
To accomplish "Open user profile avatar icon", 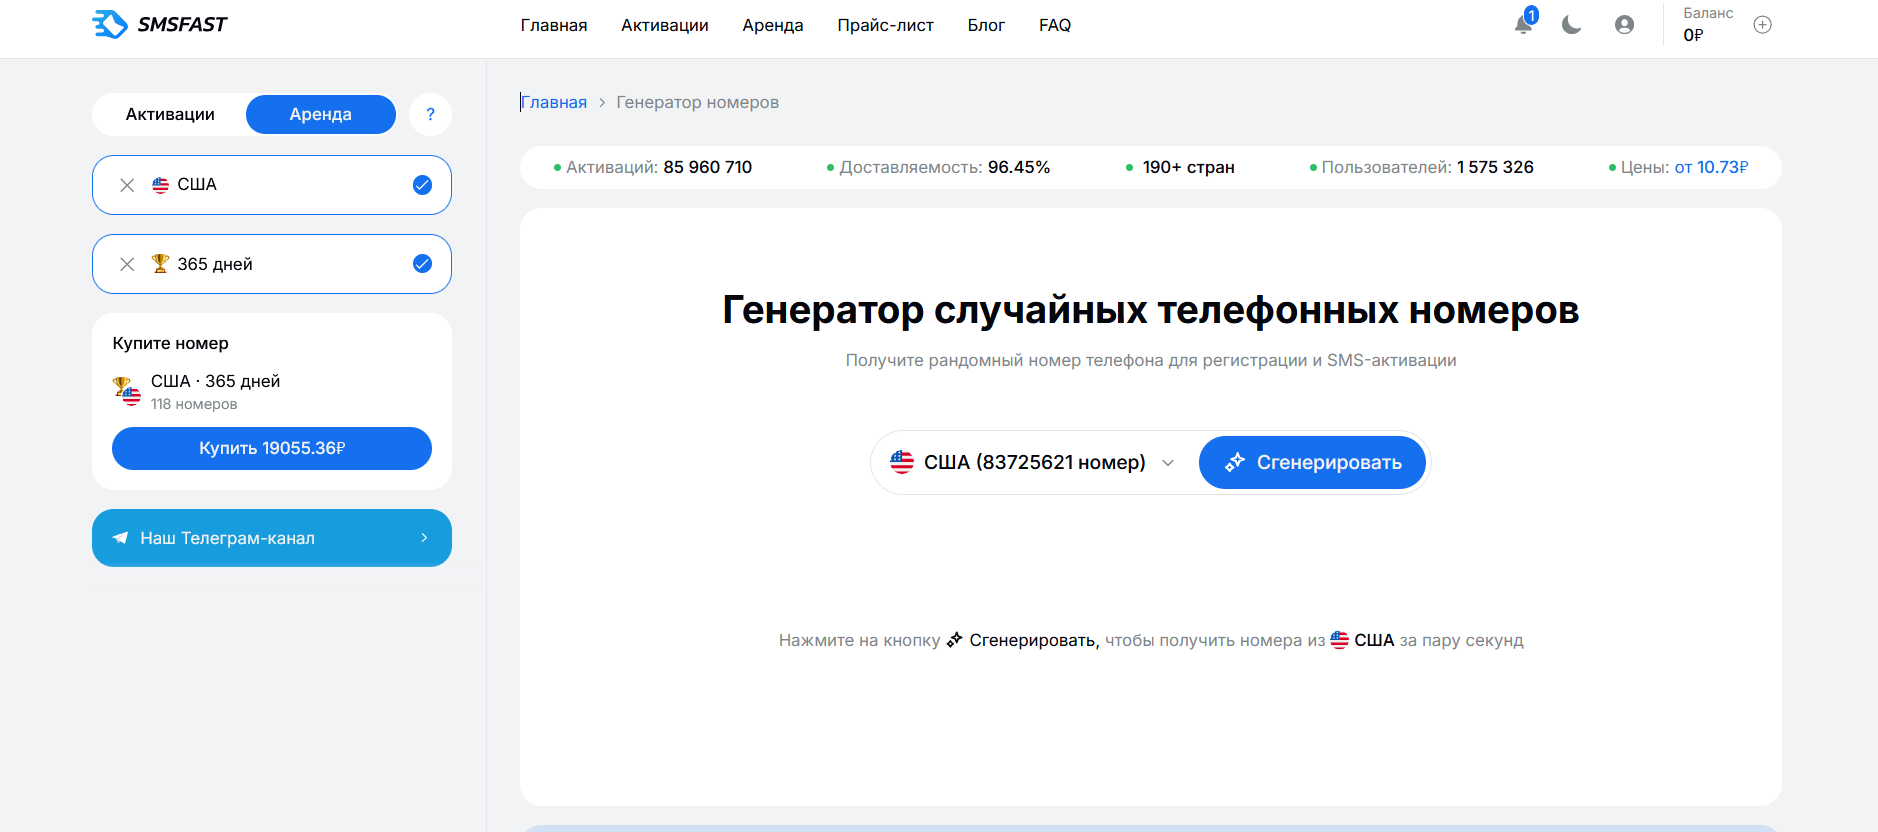I will coord(1624,25).
